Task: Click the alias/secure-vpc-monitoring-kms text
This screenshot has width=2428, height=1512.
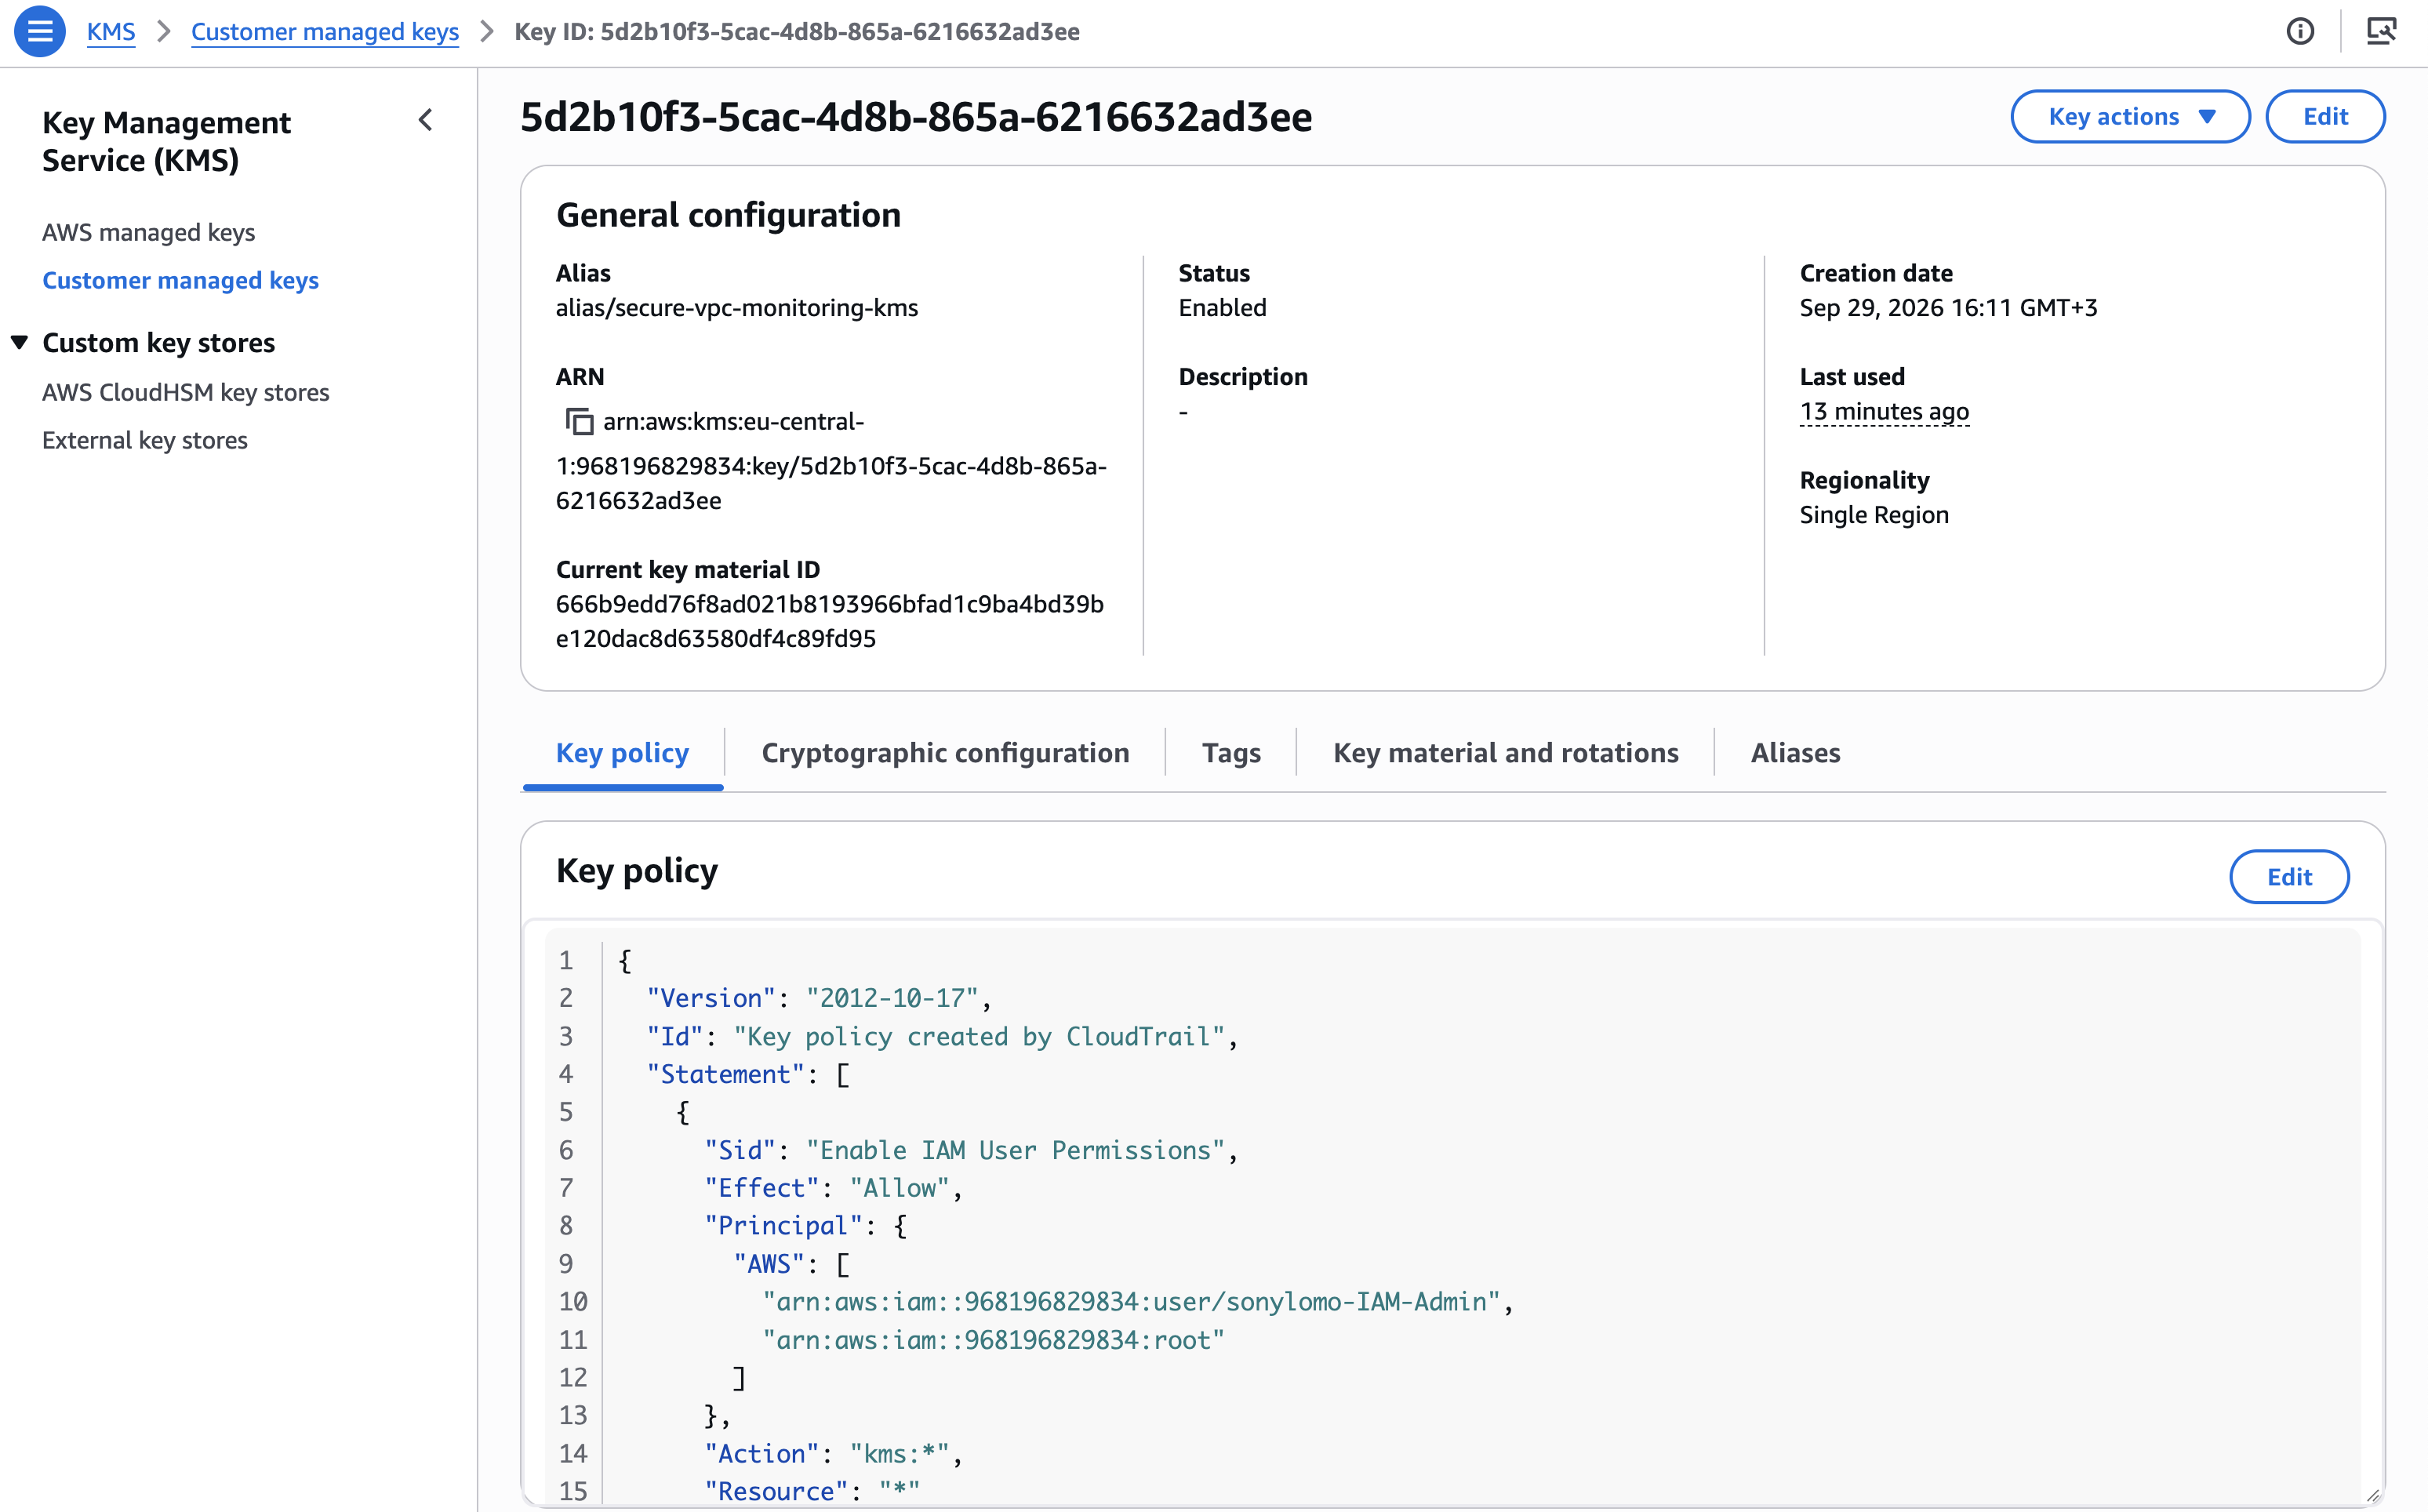Action: (736, 307)
